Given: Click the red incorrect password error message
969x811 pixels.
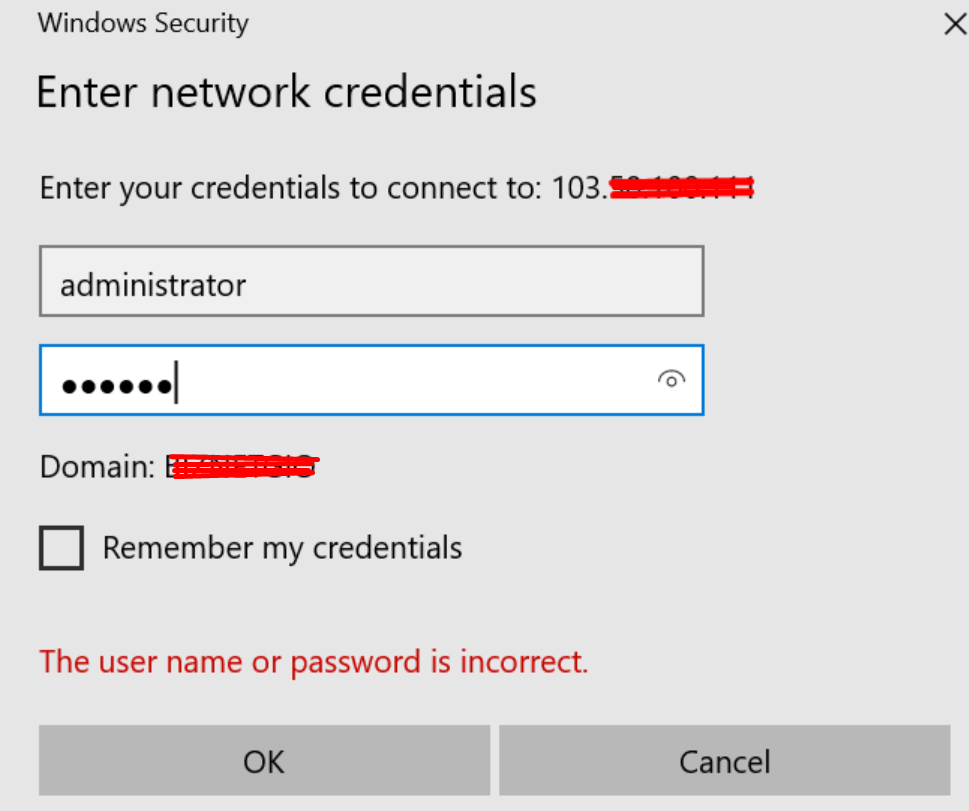Looking at the screenshot, I should pyautogui.click(x=313, y=662).
